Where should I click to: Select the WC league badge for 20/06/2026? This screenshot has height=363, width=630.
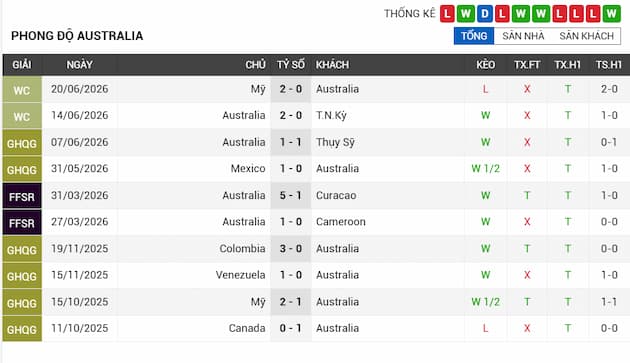point(22,90)
